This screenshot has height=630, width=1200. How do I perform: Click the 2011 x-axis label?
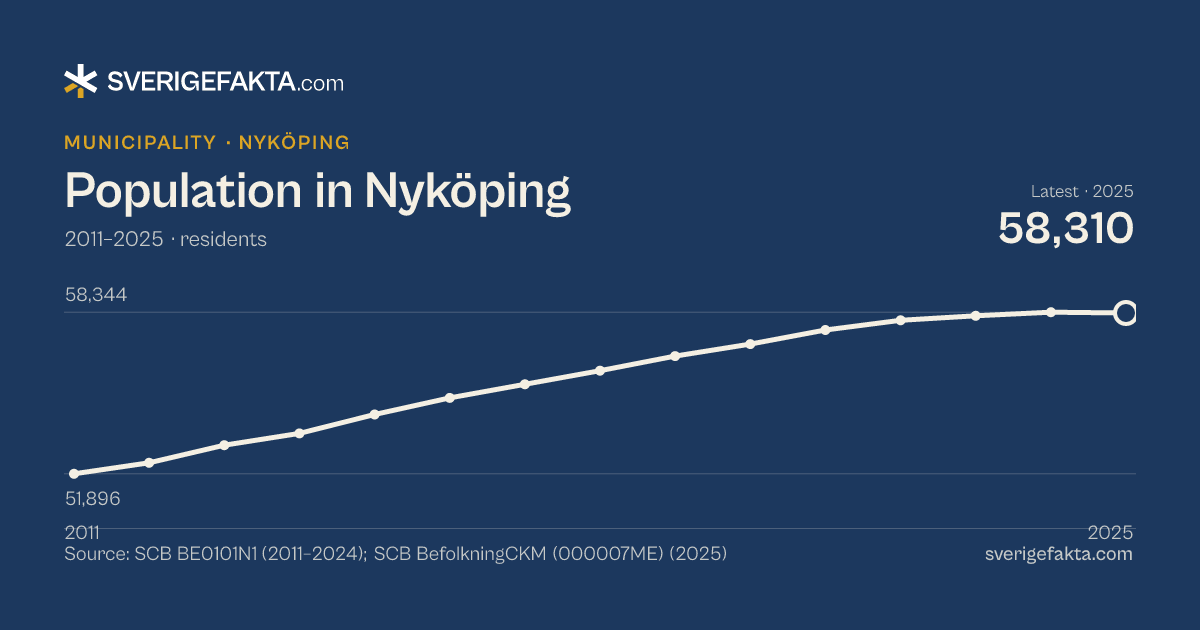pyautogui.click(x=81, y=533)
